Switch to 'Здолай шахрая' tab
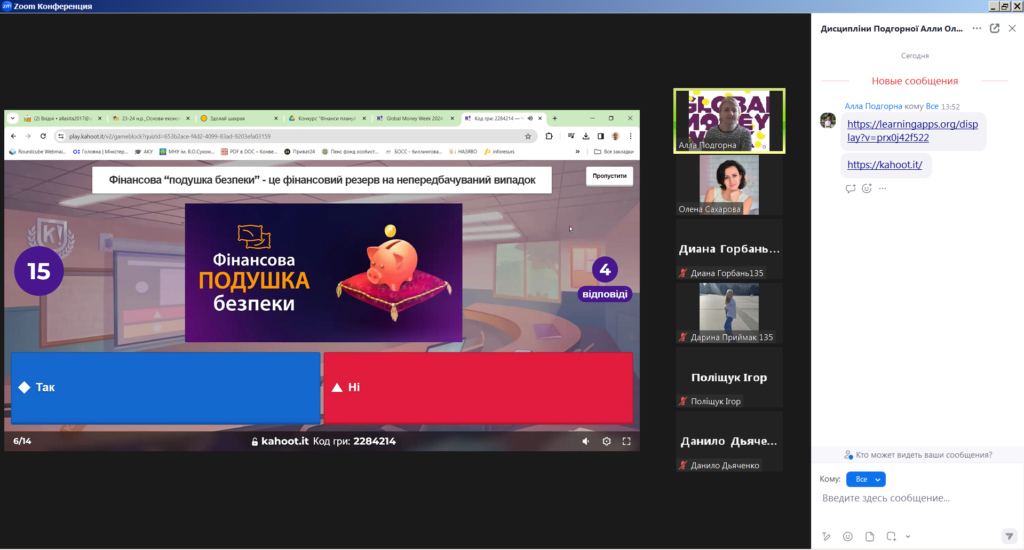 (239, 118)
